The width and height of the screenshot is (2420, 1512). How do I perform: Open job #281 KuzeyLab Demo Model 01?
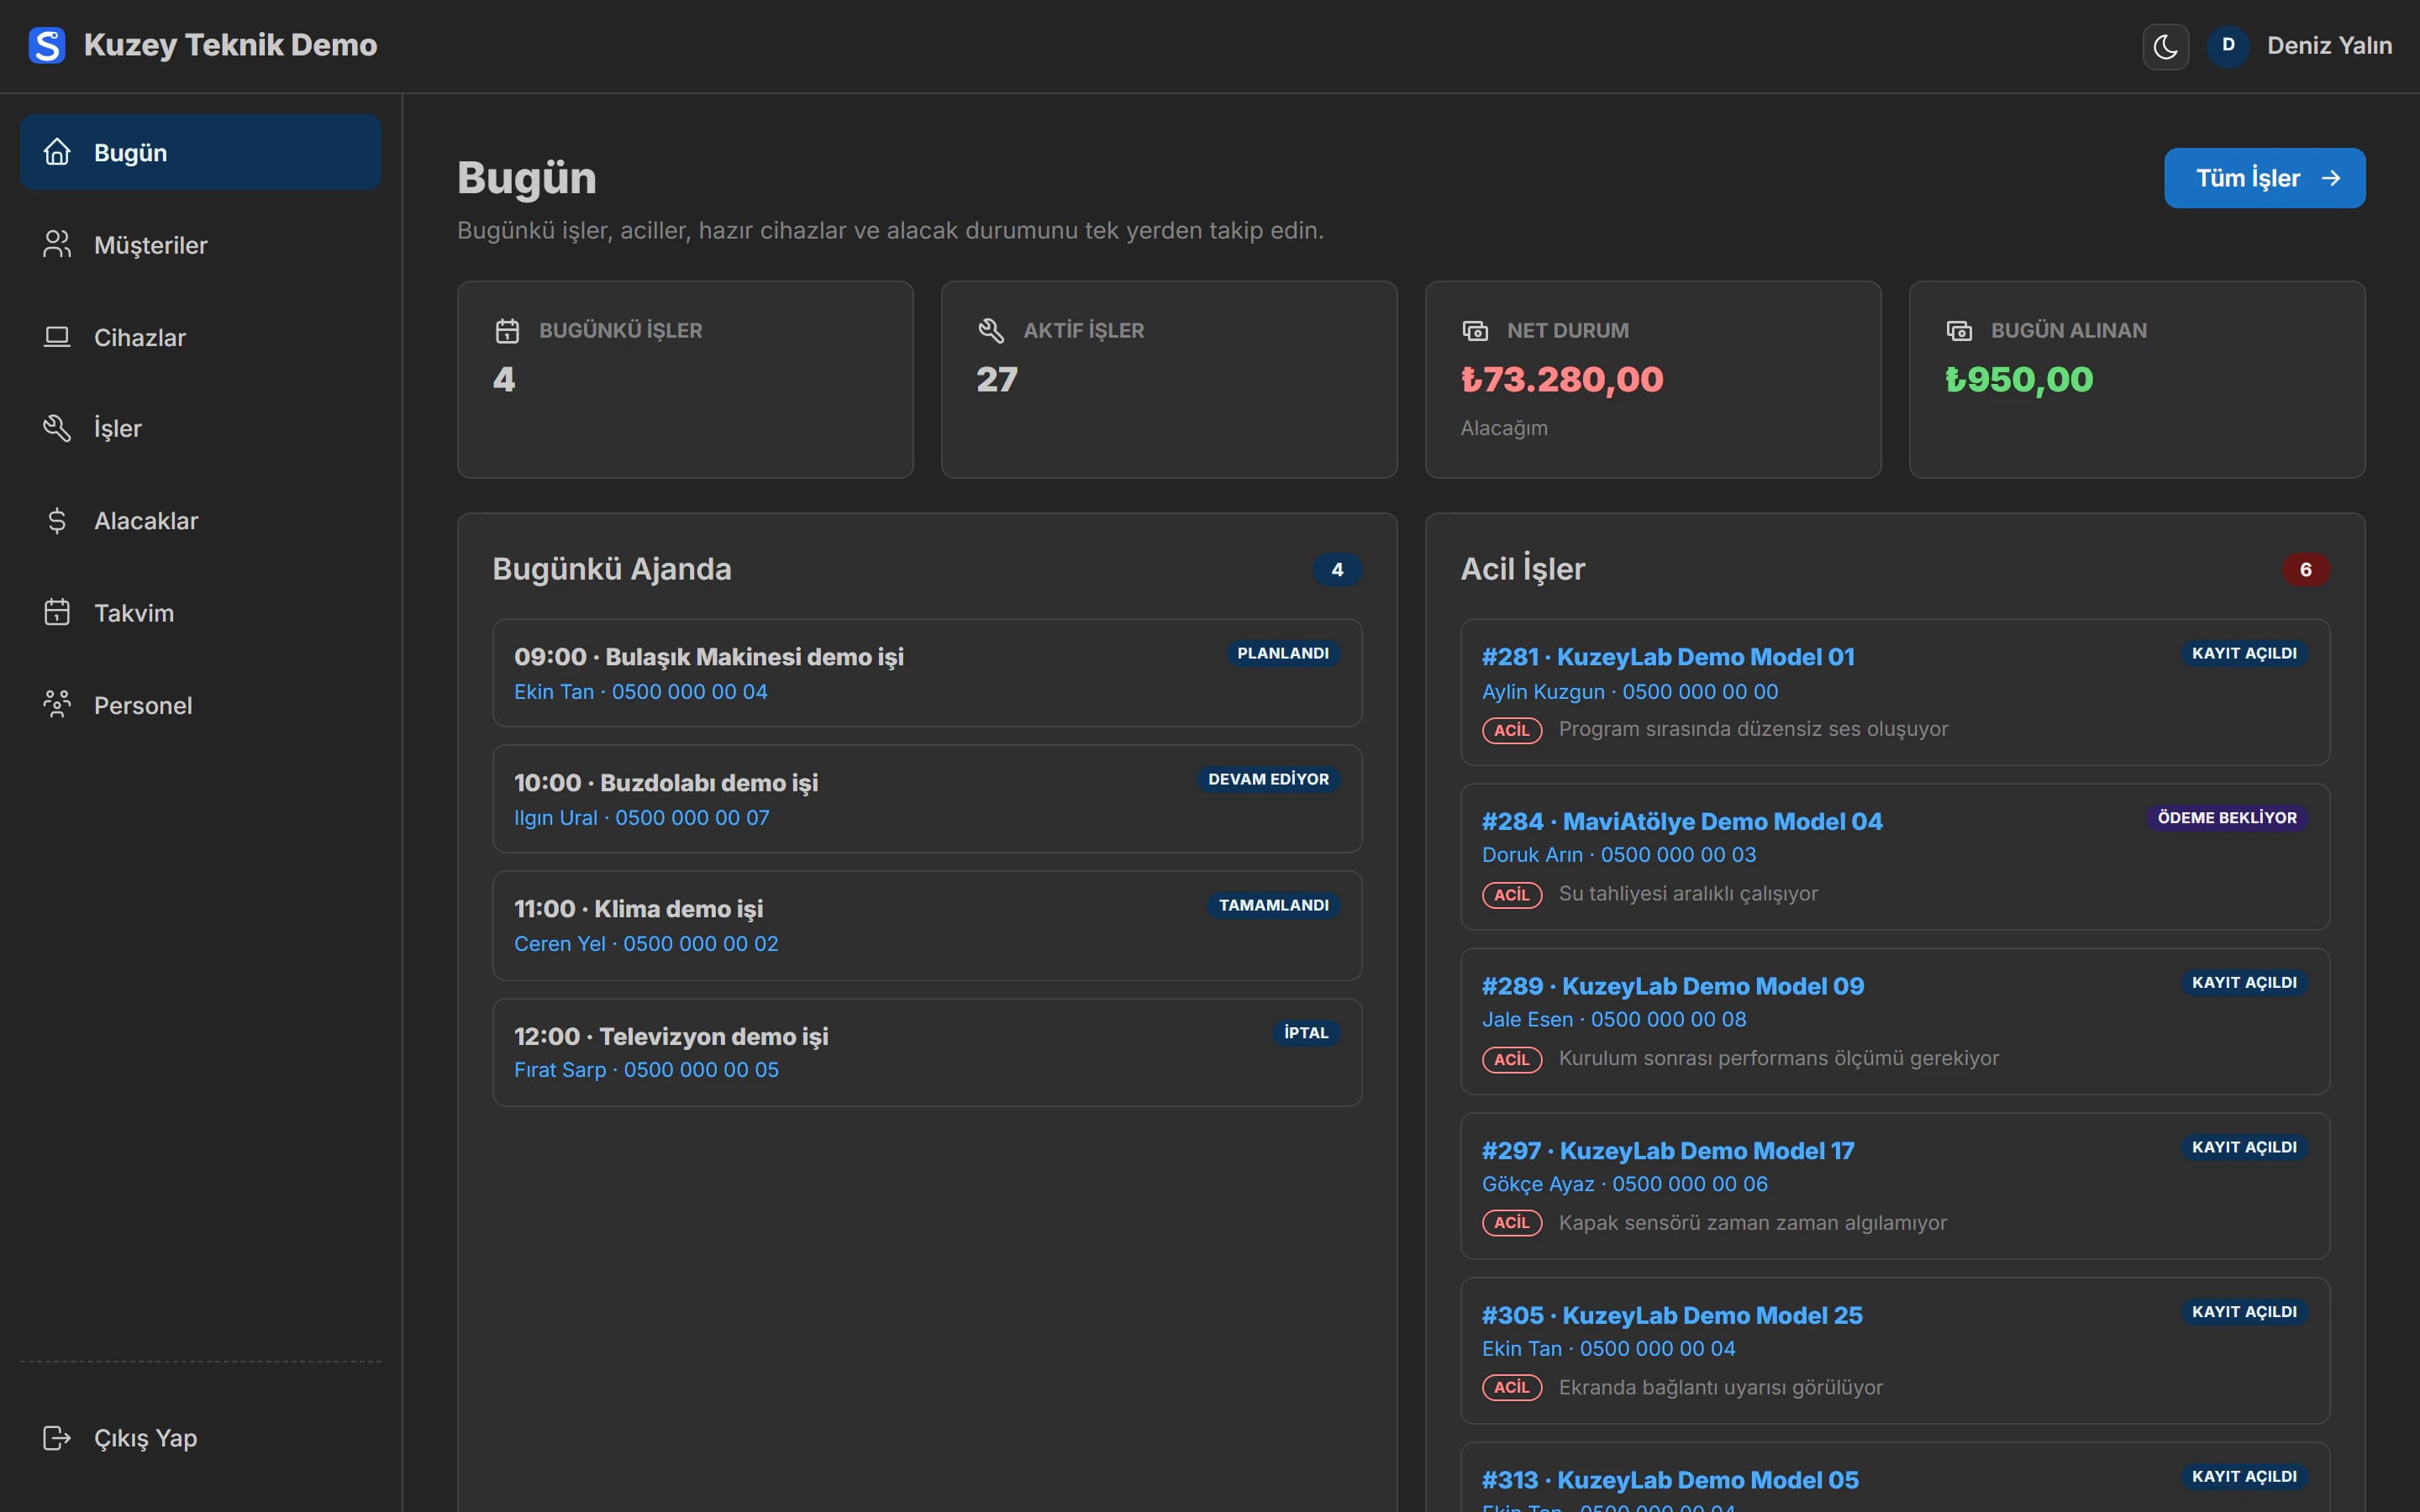[x=1895, y=692]
